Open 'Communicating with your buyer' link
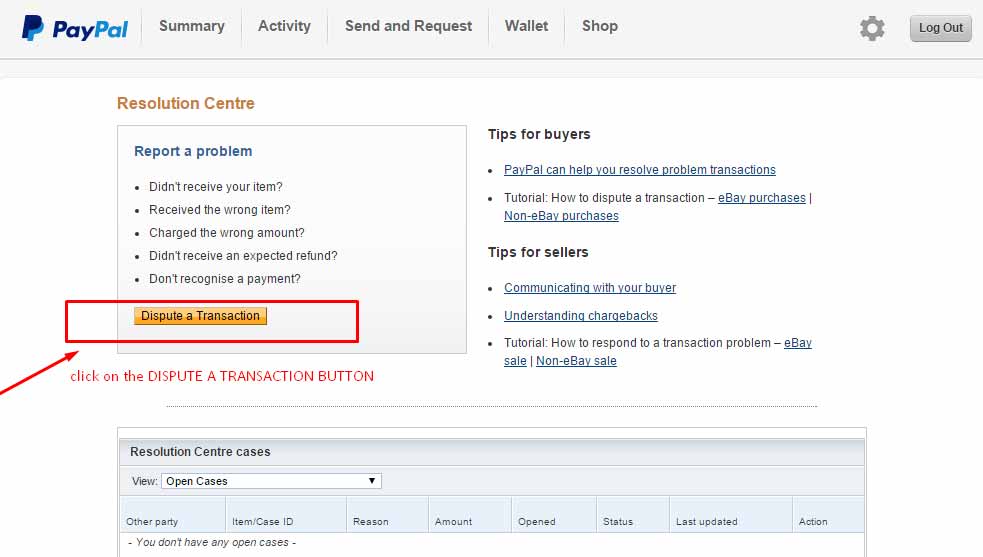This screenshot has width=983, height=557. (x=590, y=288)
